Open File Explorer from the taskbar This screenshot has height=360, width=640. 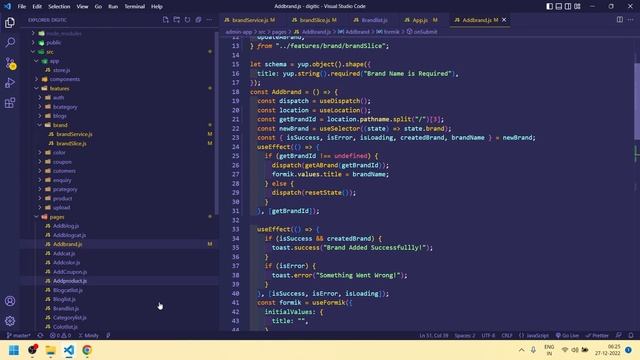point(51,350)
